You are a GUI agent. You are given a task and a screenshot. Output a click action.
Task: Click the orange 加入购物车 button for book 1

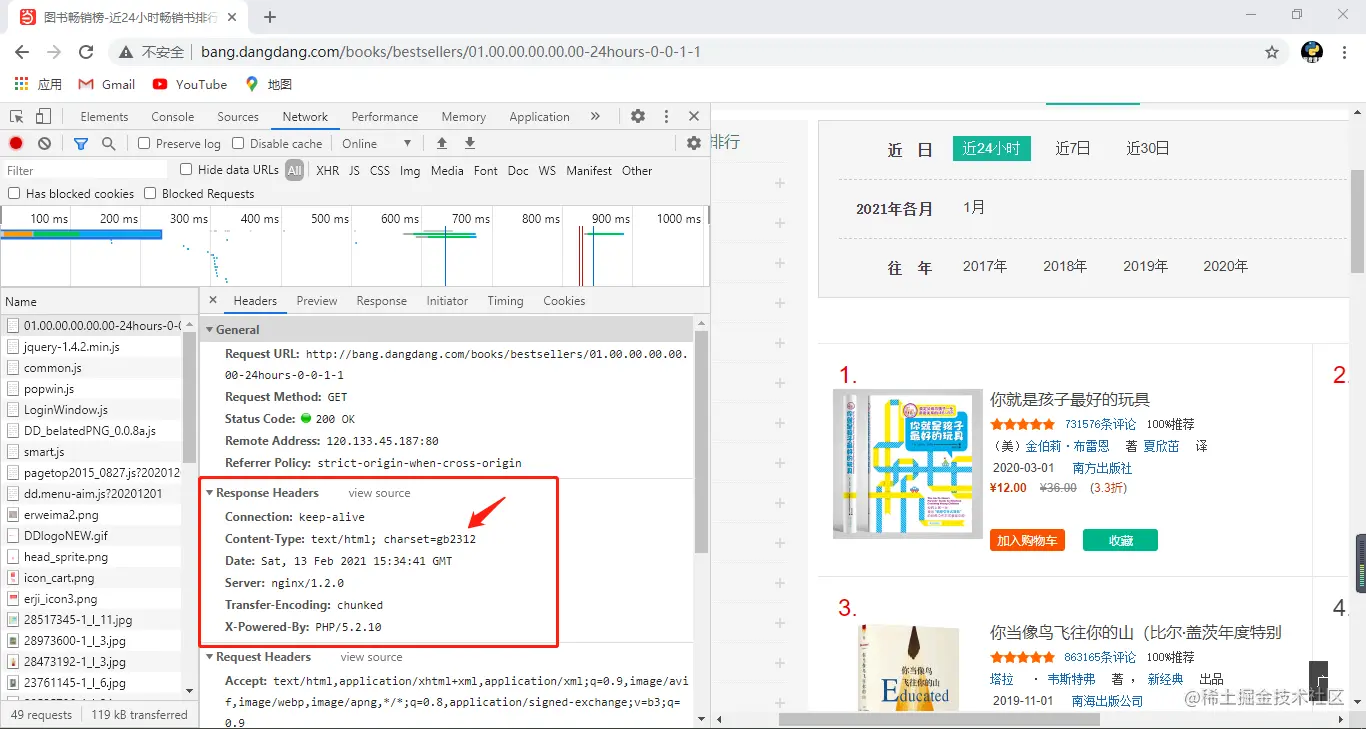coord(1027,540)
